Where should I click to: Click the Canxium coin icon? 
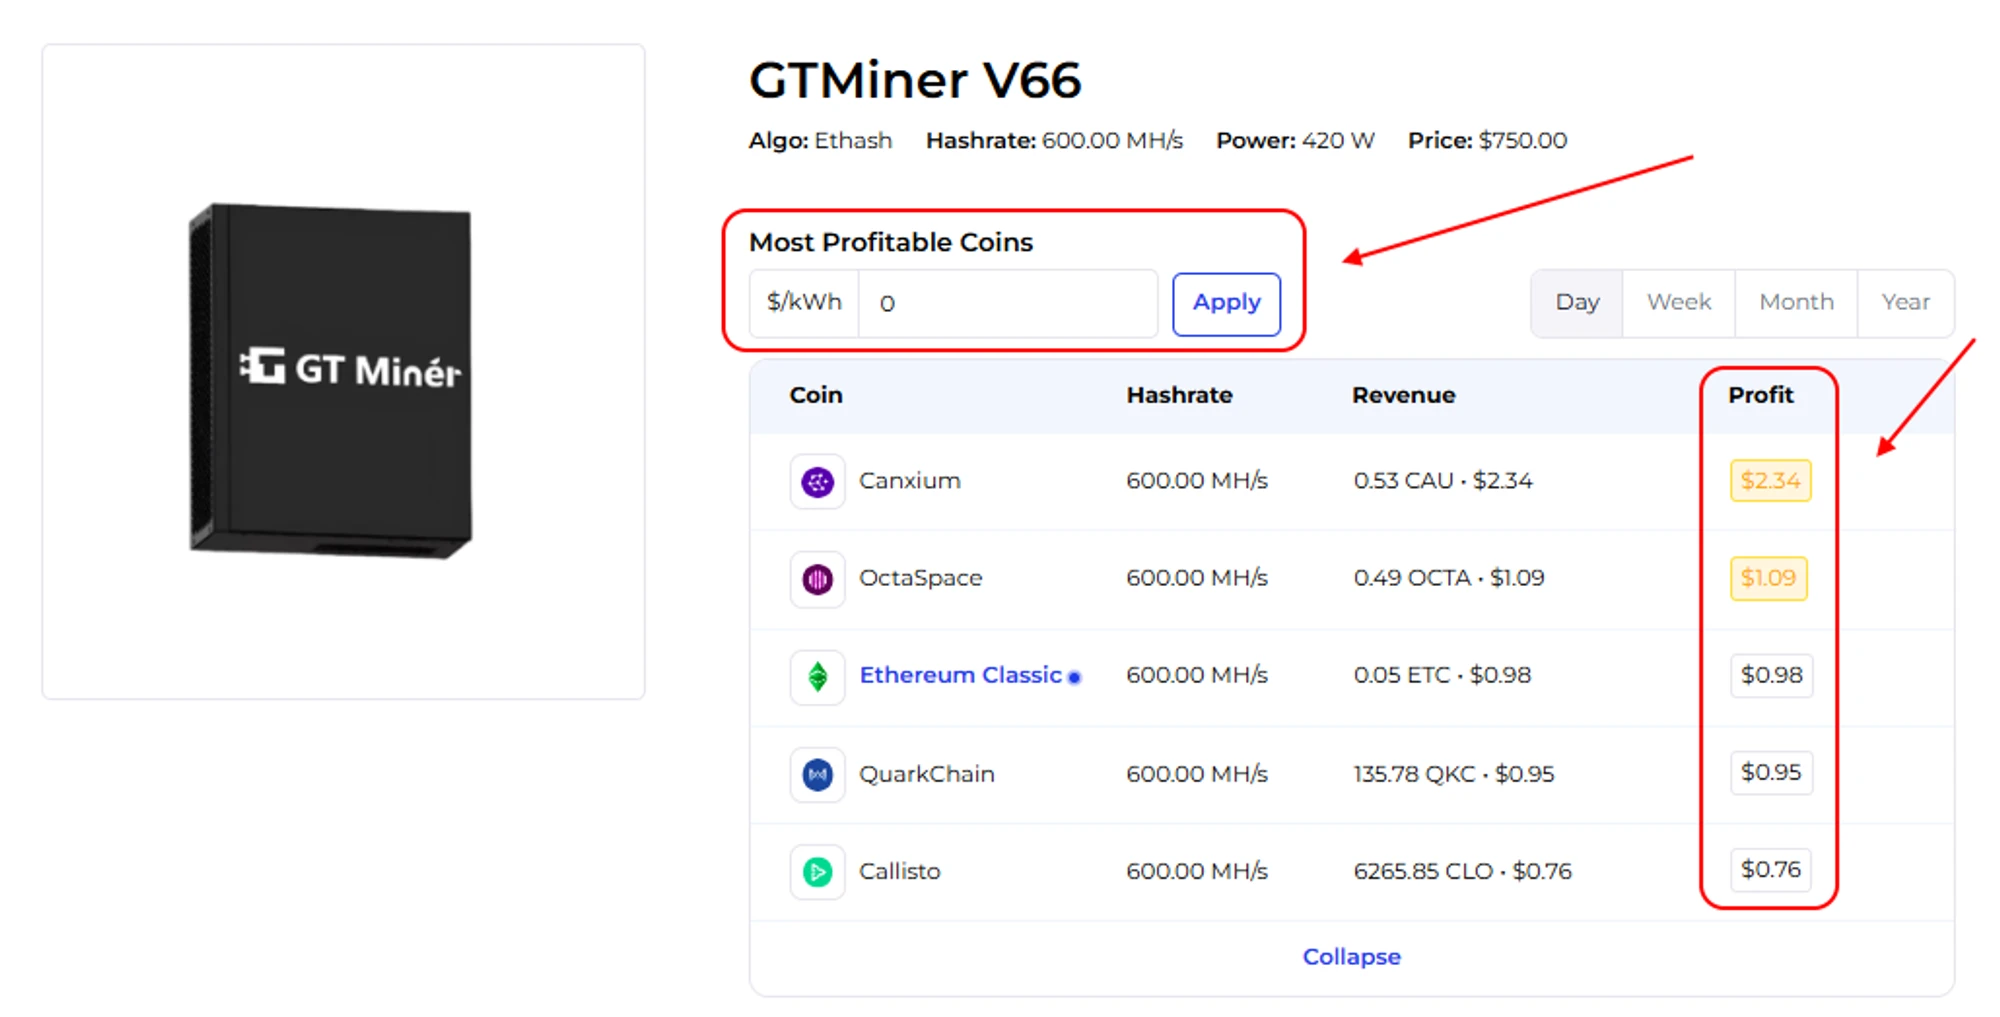click(x=817, y=482)
